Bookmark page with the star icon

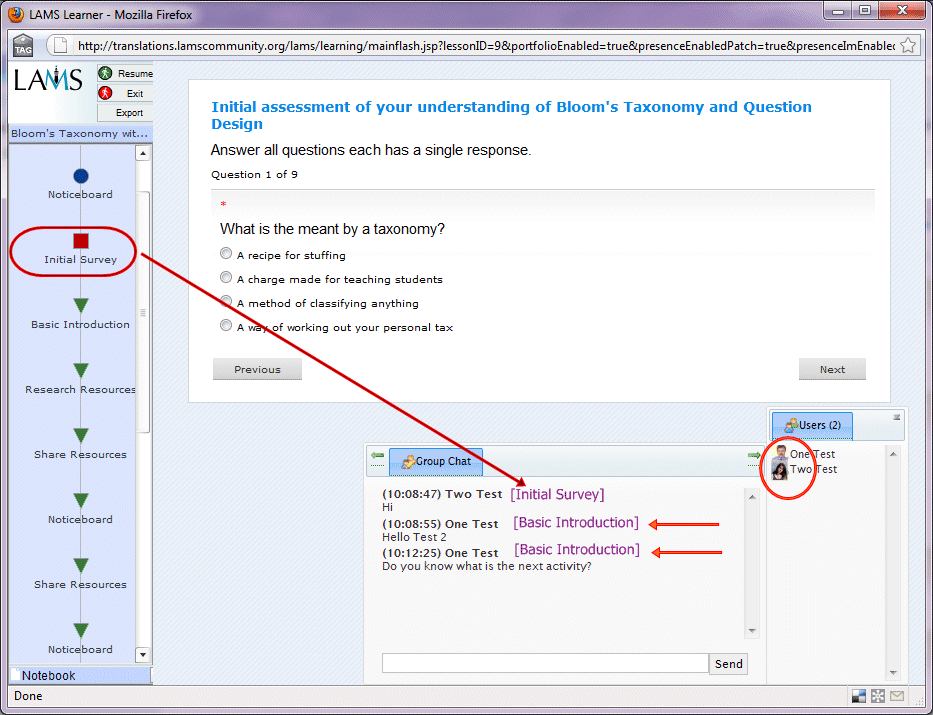click(x=908, y=46)
